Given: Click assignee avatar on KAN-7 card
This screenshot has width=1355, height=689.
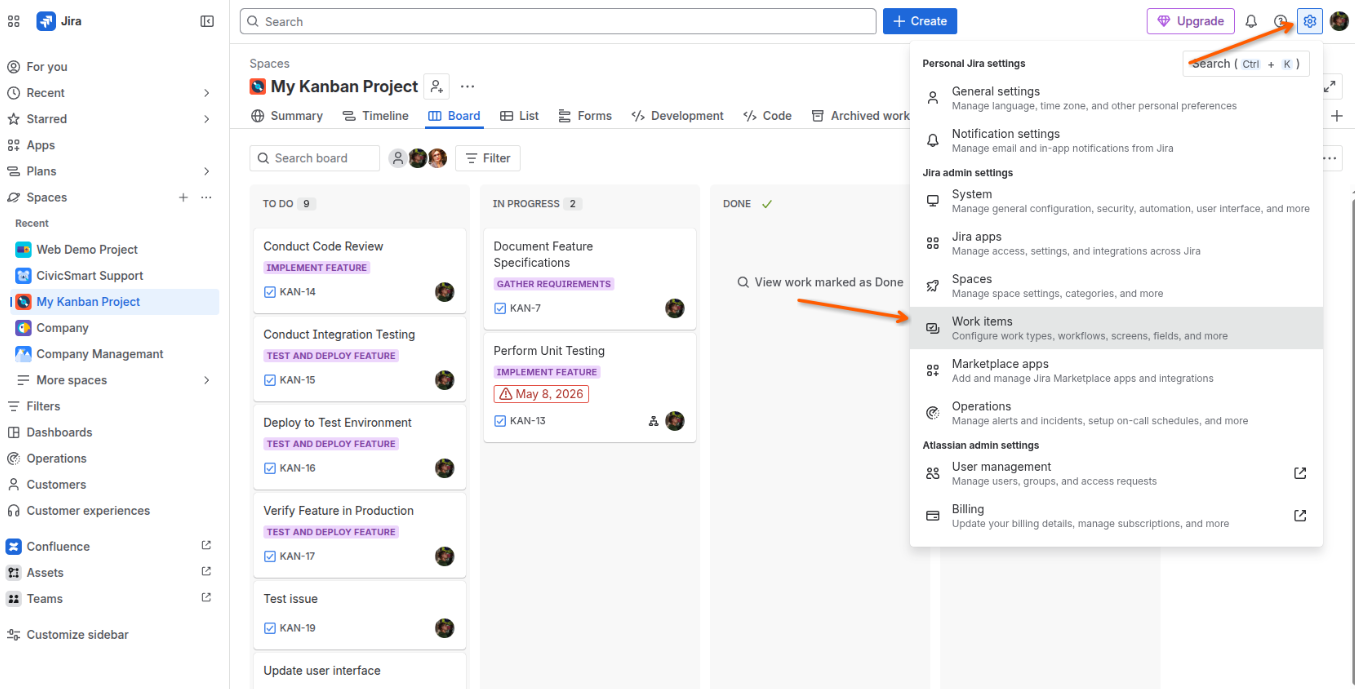Looking at the screenshot, I should click(675, 308).
